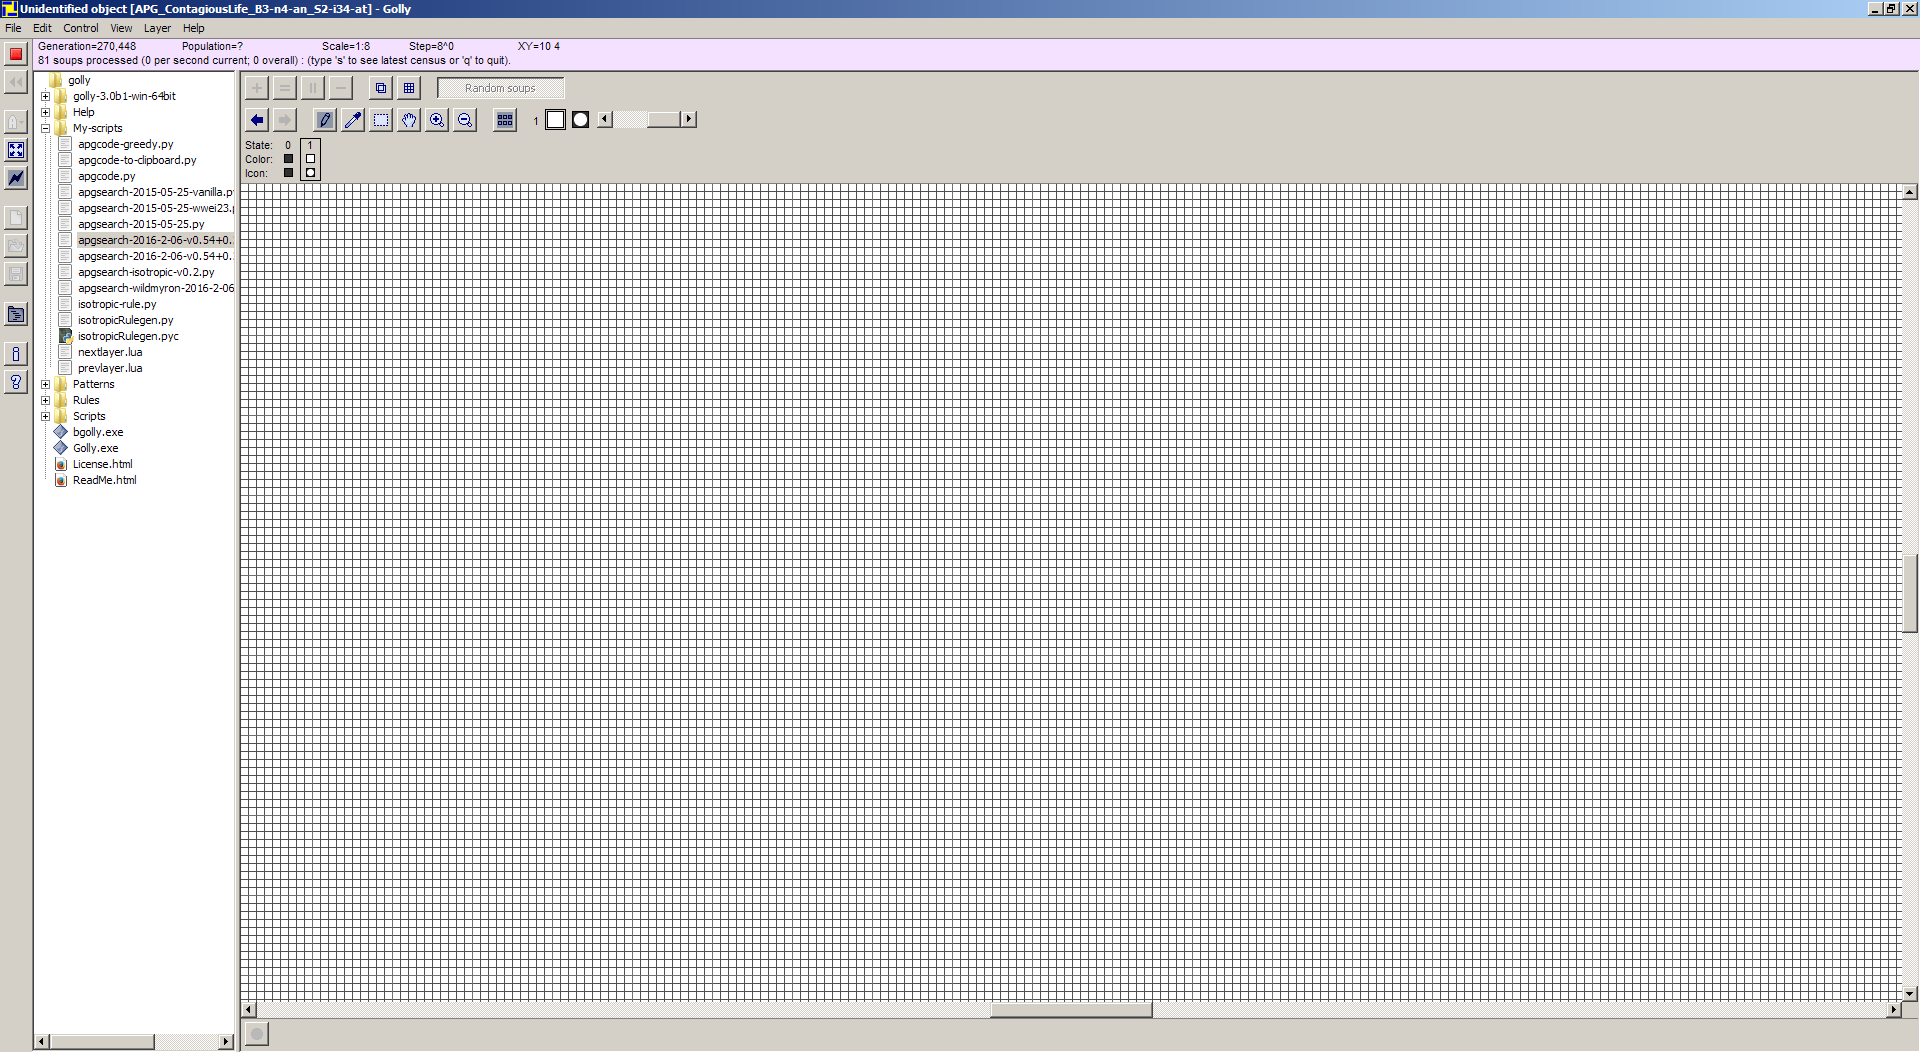Viewport: 1920px width, 1052px height.
Task: Open the help question mark icon
Action: pyautogui.click(x=16, y=382)
